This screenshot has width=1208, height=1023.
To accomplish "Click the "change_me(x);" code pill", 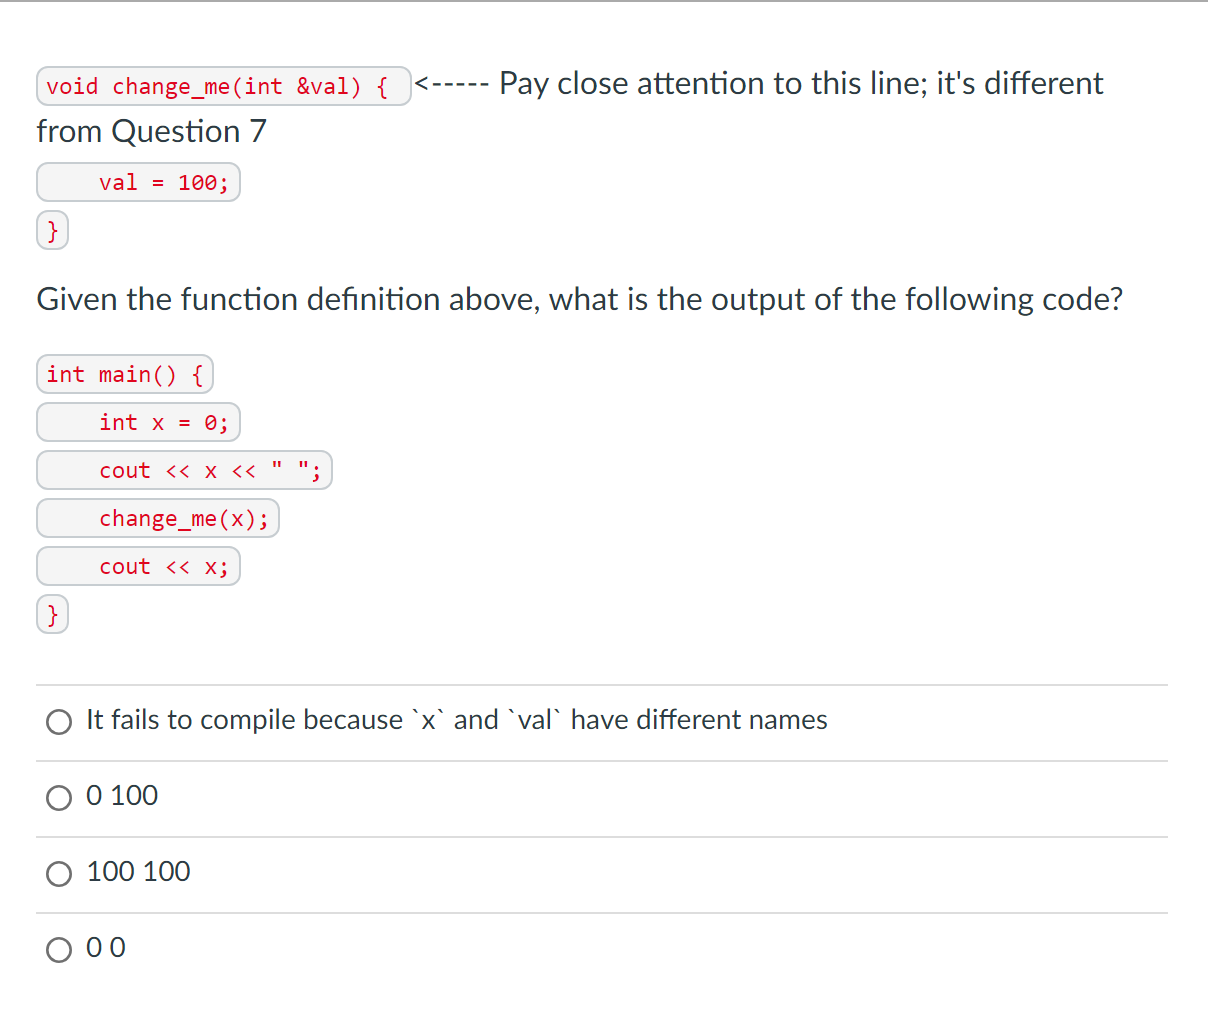I will click(x=157, y=518).
